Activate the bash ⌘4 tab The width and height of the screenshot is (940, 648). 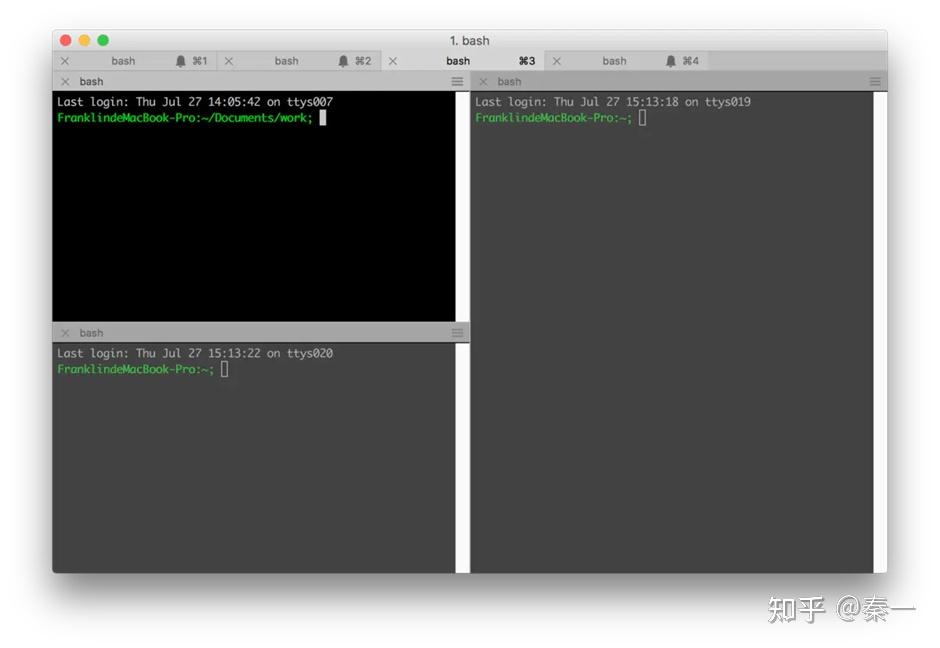[x=614, y=60]
